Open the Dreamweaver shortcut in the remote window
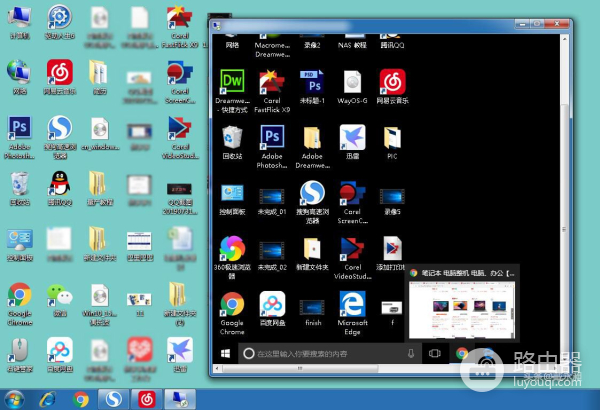 (x=232, y=83)
